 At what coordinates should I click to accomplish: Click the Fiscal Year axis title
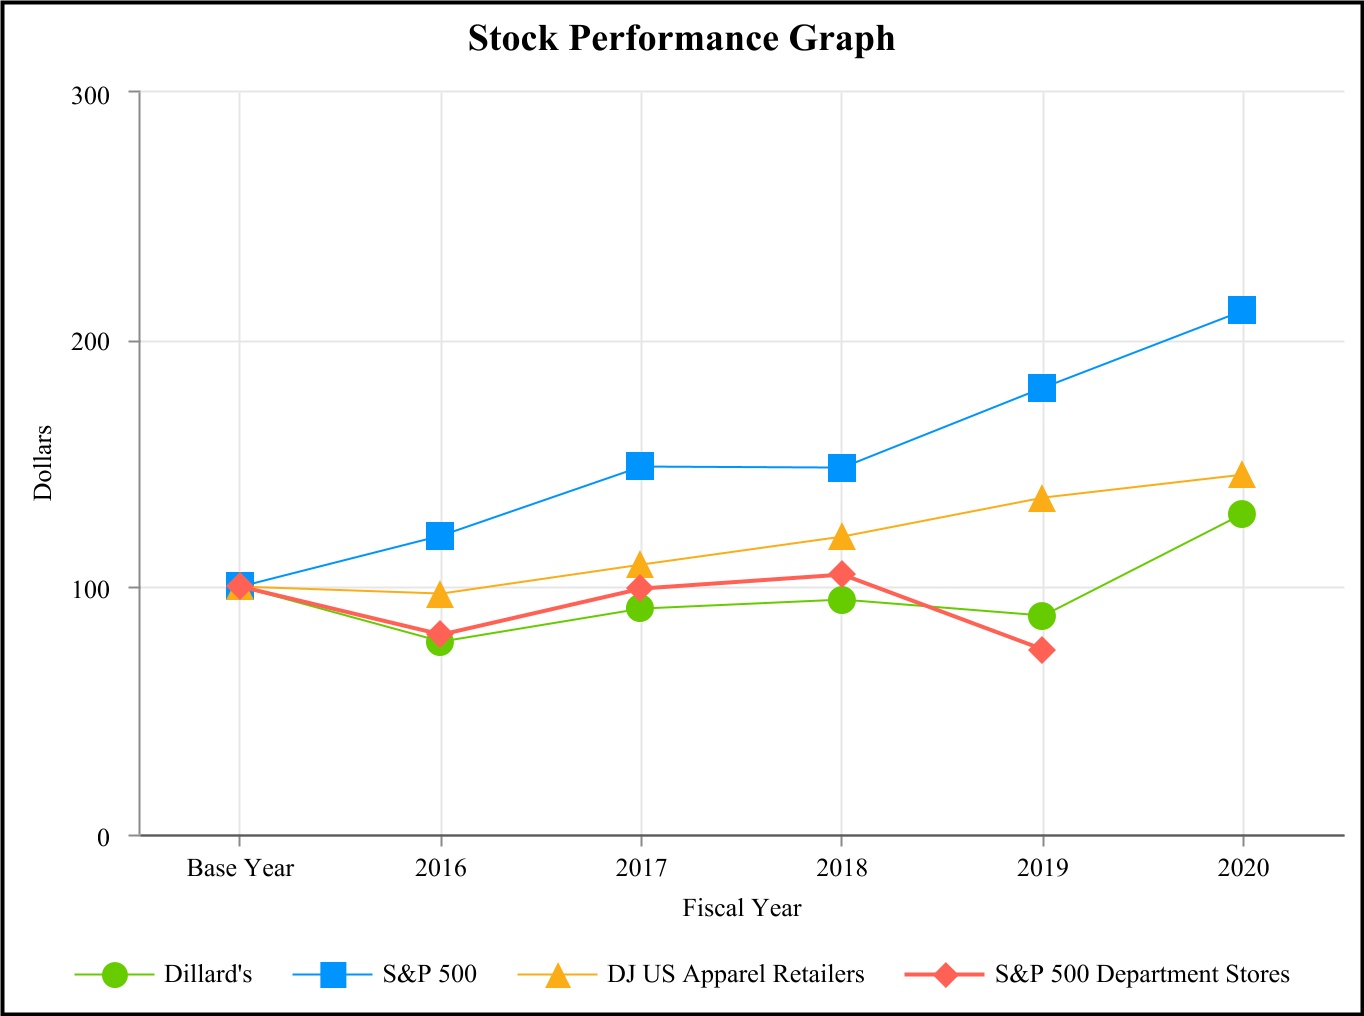tap(742, 908)
